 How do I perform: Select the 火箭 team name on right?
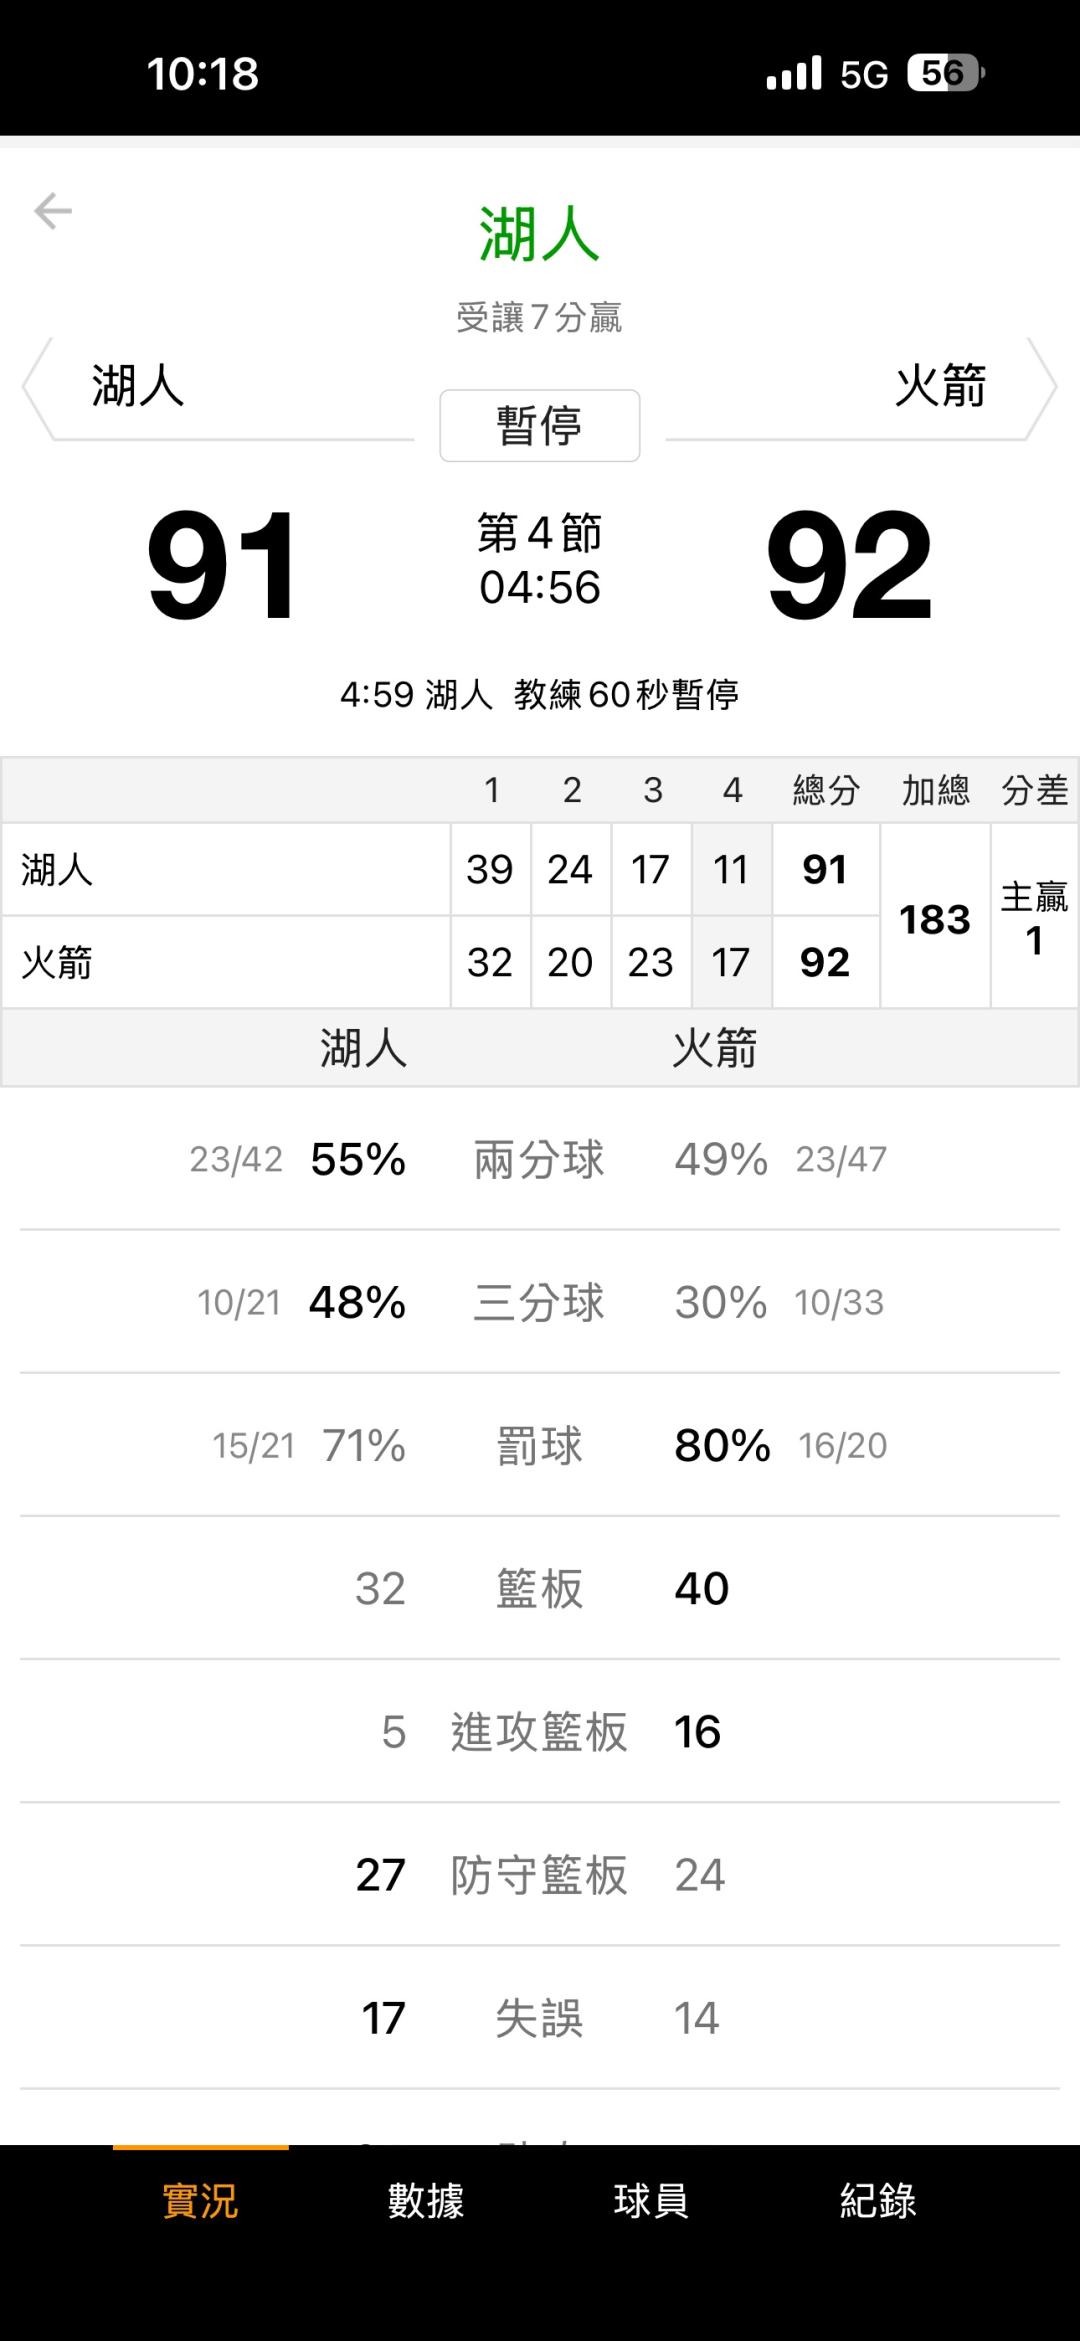click(940, 386)
